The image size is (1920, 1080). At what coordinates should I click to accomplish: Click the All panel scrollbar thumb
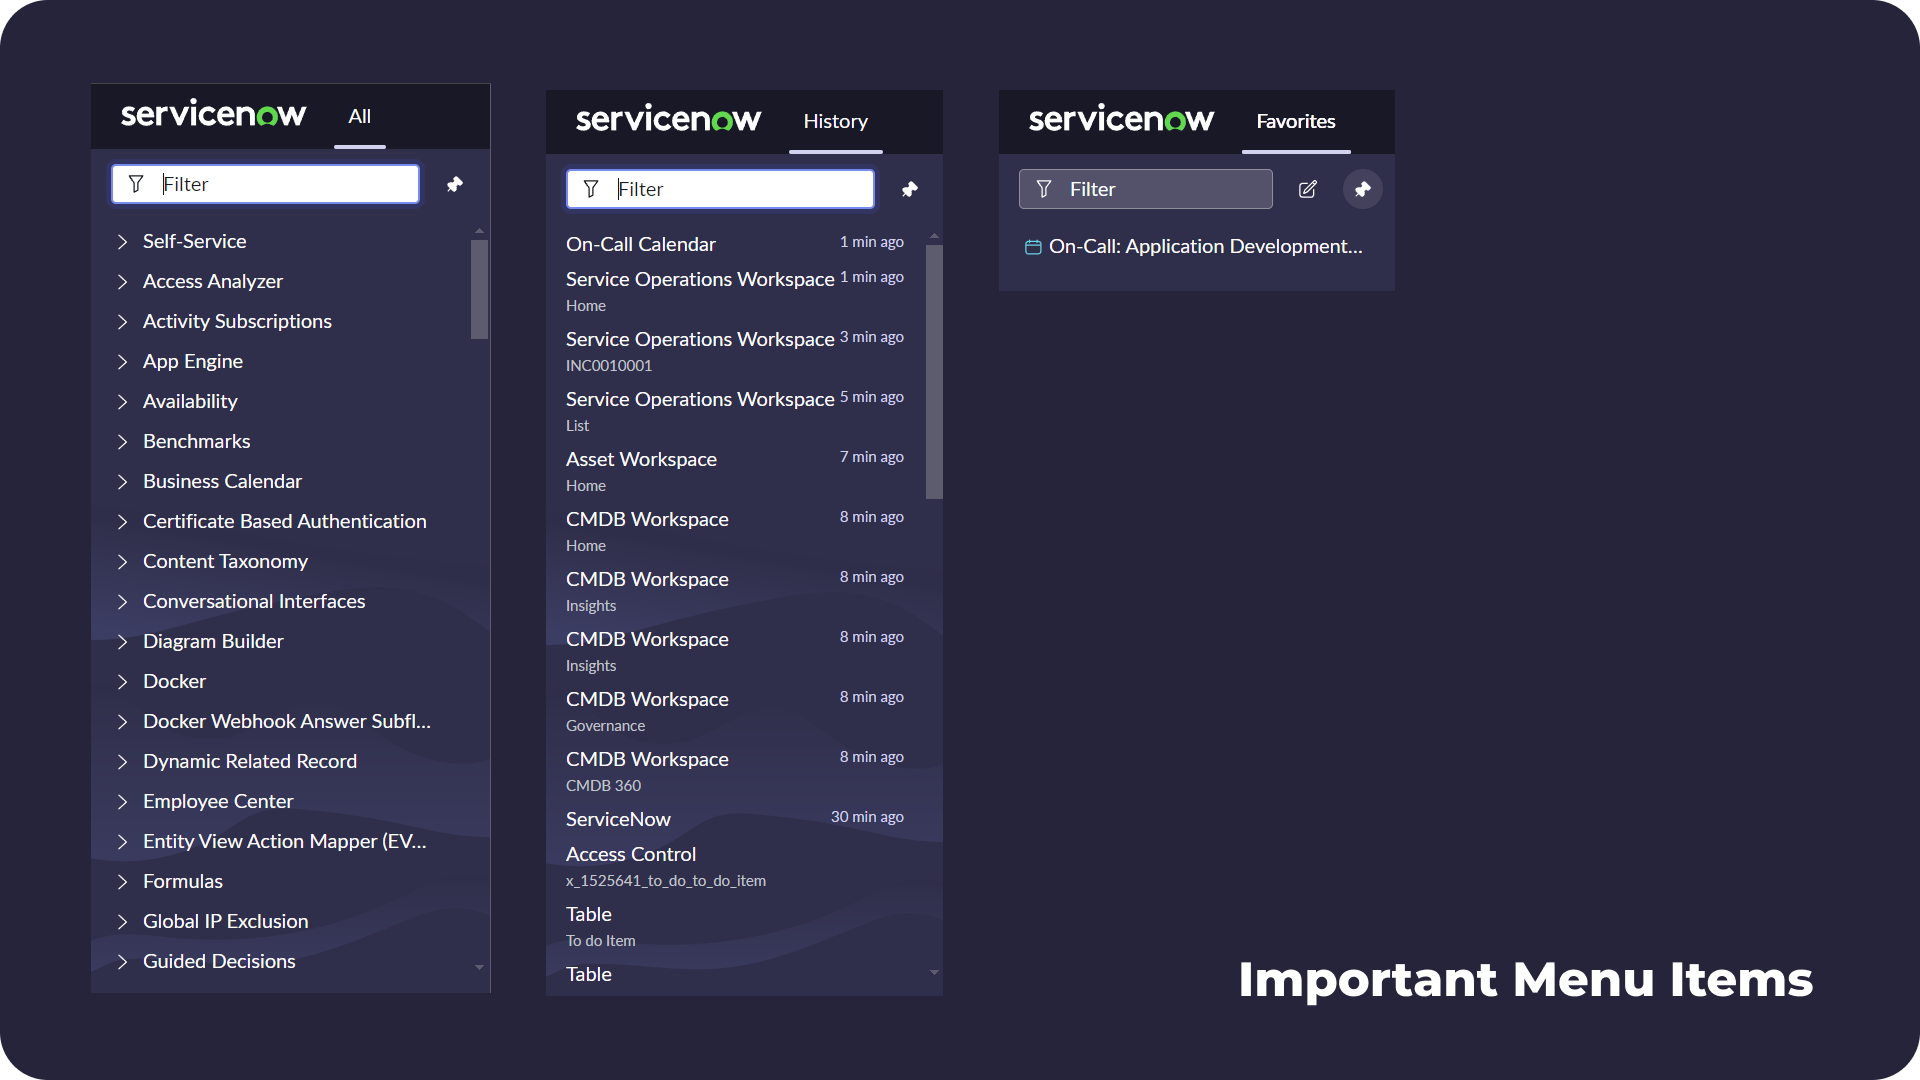pyautogui.click(x=479, y=289)
